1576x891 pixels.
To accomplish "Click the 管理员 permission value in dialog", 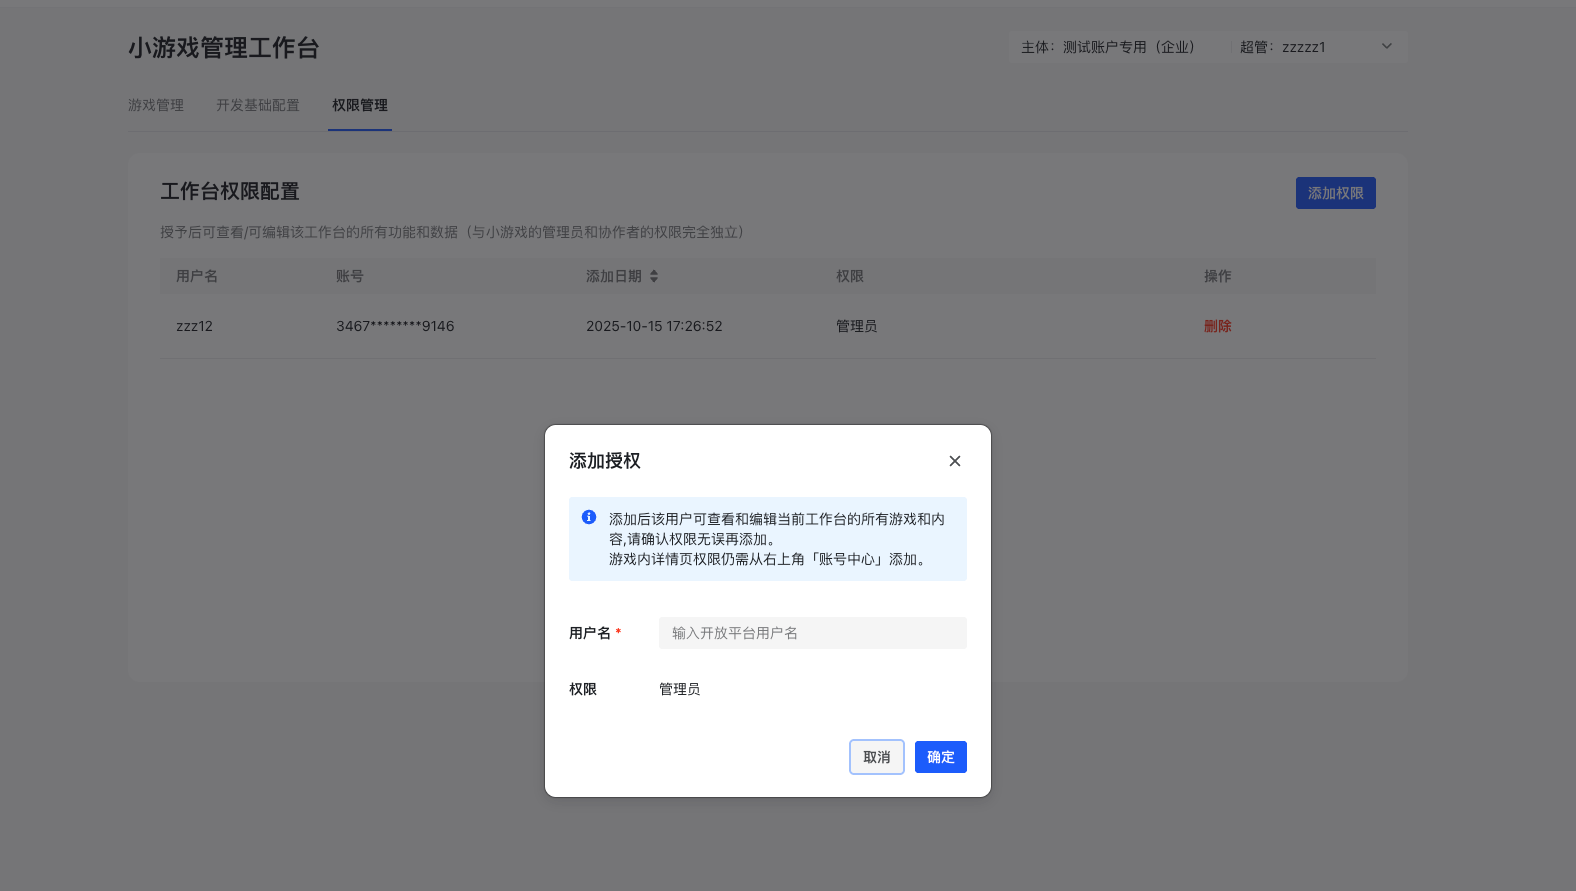I will [679, 689].
